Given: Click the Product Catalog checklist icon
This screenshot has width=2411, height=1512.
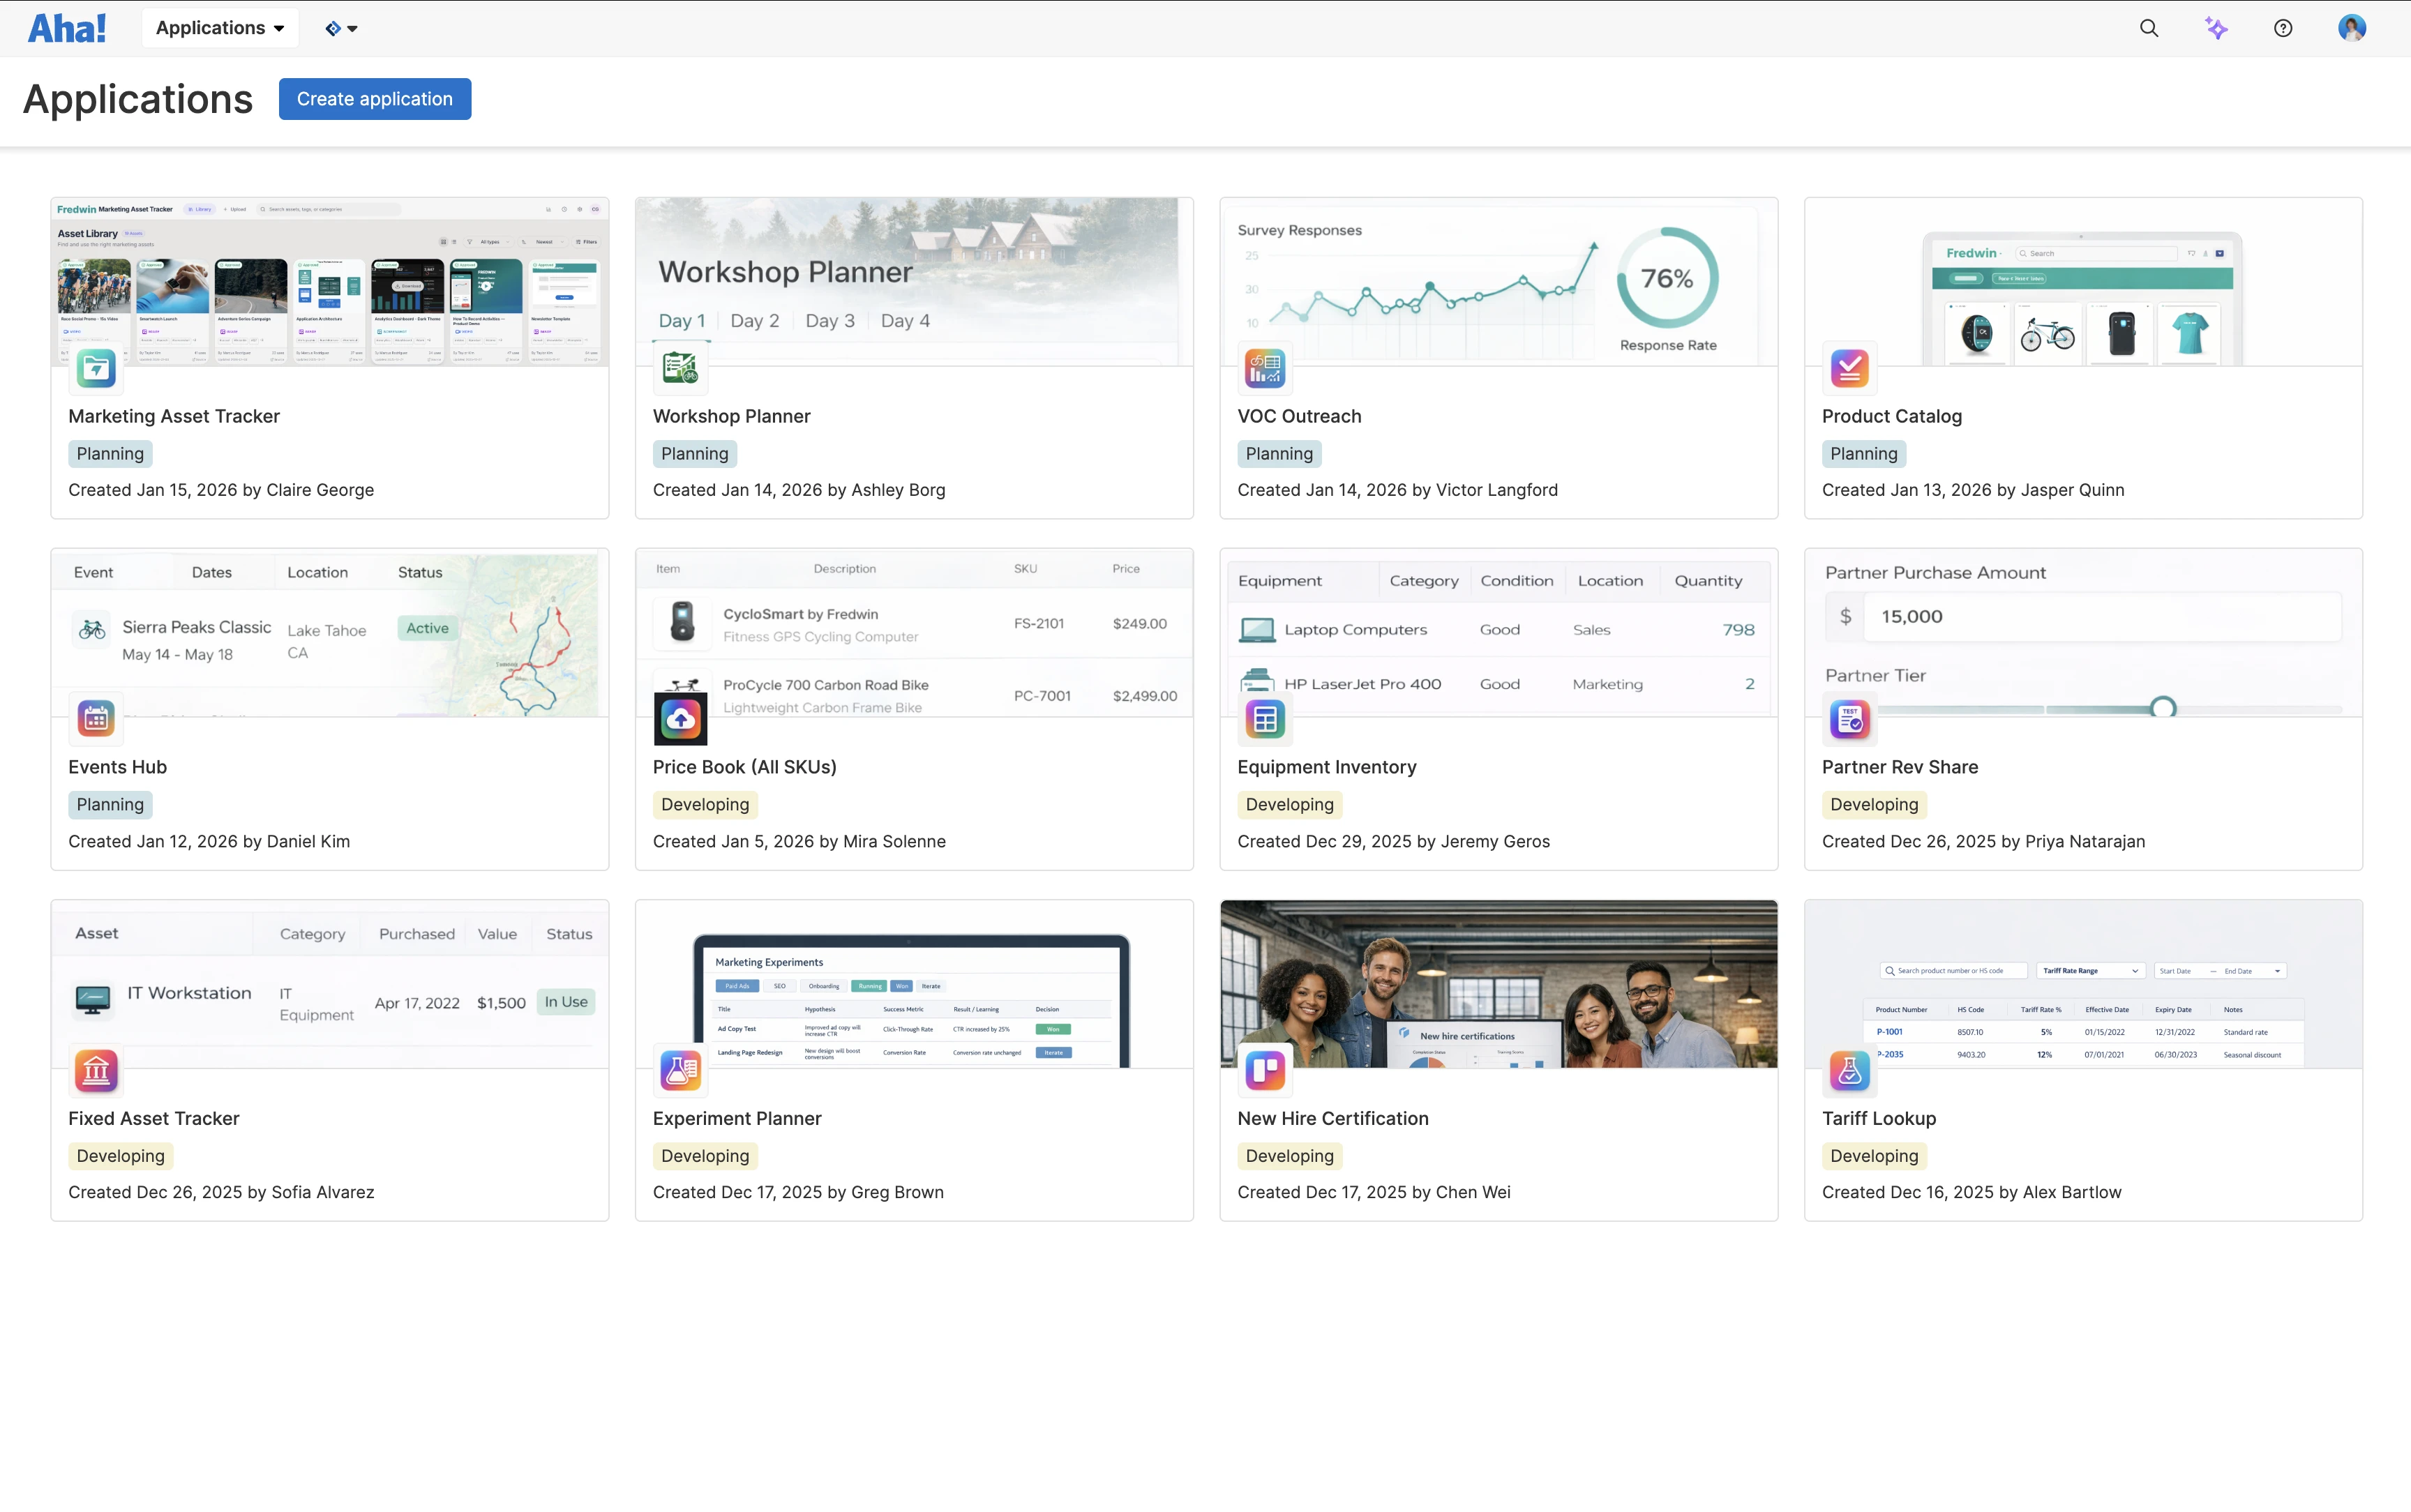Looking at the screenshot, I should (1848, 368).
